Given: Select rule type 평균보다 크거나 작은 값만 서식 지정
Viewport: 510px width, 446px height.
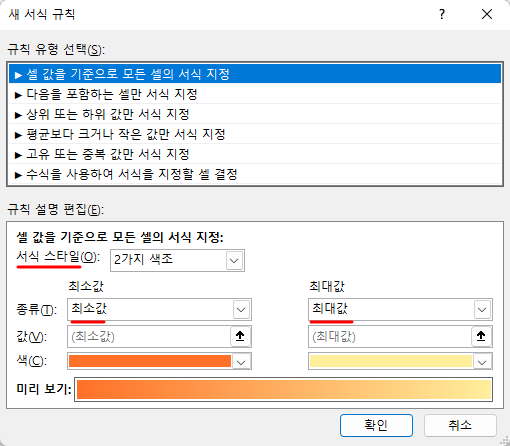Looking at the screenshot, I should pyautogui.click(x=255, y=134).
